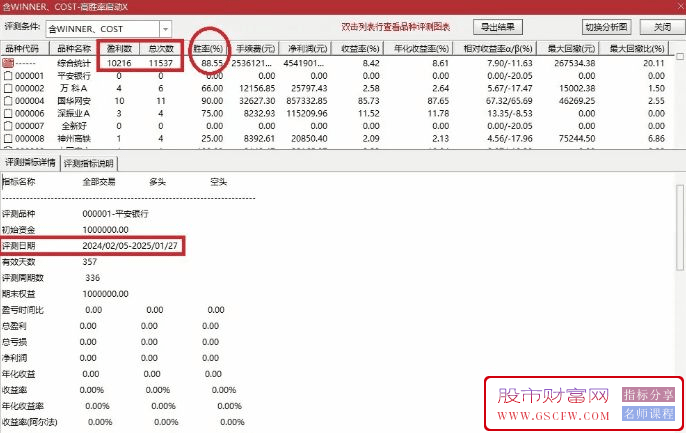
Task: Select the 深振业A row name
Action: pyautogui.click(x=74, y=114)
